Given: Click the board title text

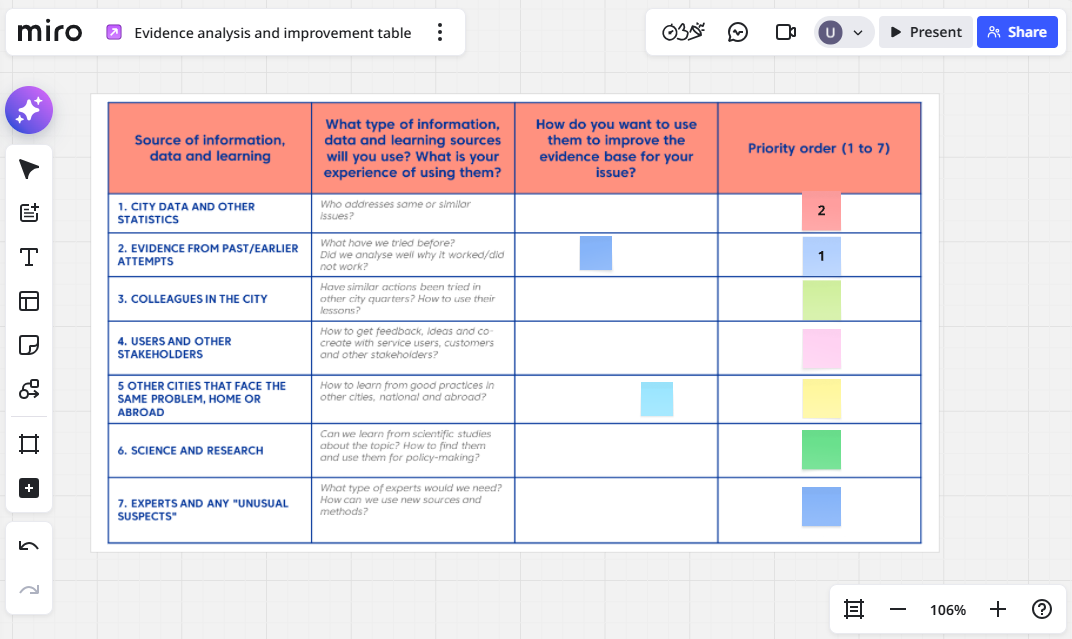Looking at the screenshot, I should 272,33.
